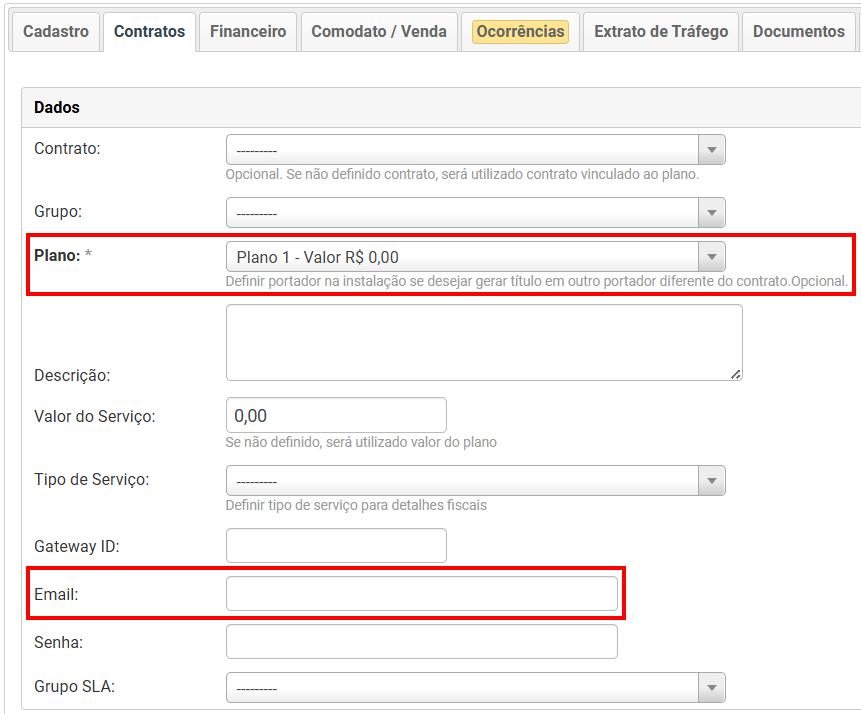
Task: Switch to the Documentos tab
Action: tap(798, 31)
